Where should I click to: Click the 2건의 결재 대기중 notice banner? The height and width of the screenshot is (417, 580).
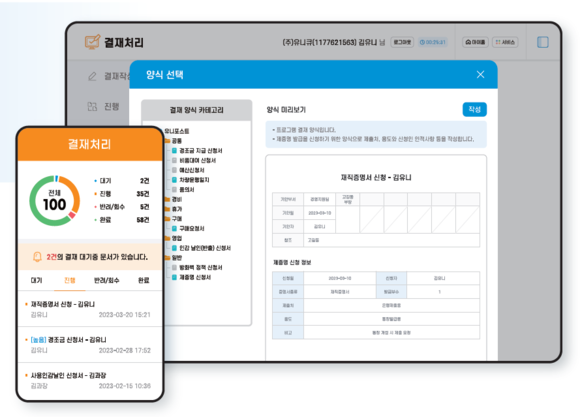point(90,257)
